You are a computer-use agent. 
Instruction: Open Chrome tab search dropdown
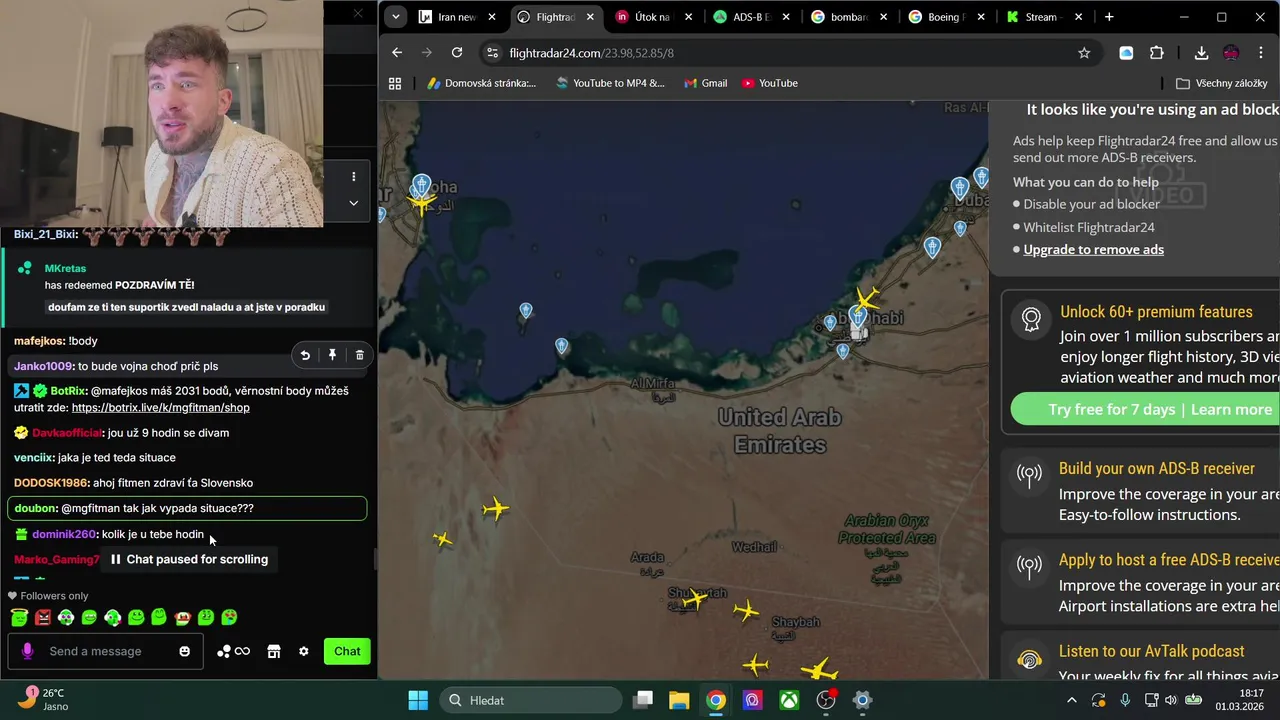pyautogui.click(x=396, y=17)
